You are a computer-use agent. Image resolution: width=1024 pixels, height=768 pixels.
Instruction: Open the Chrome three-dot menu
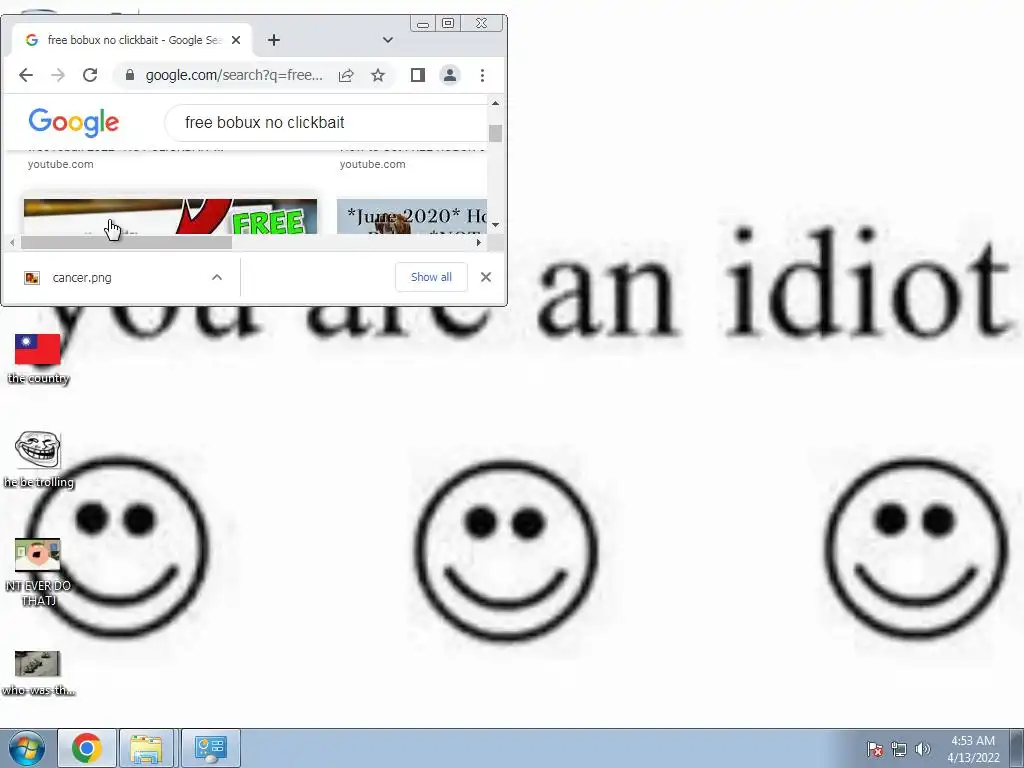tap(483, 75)
